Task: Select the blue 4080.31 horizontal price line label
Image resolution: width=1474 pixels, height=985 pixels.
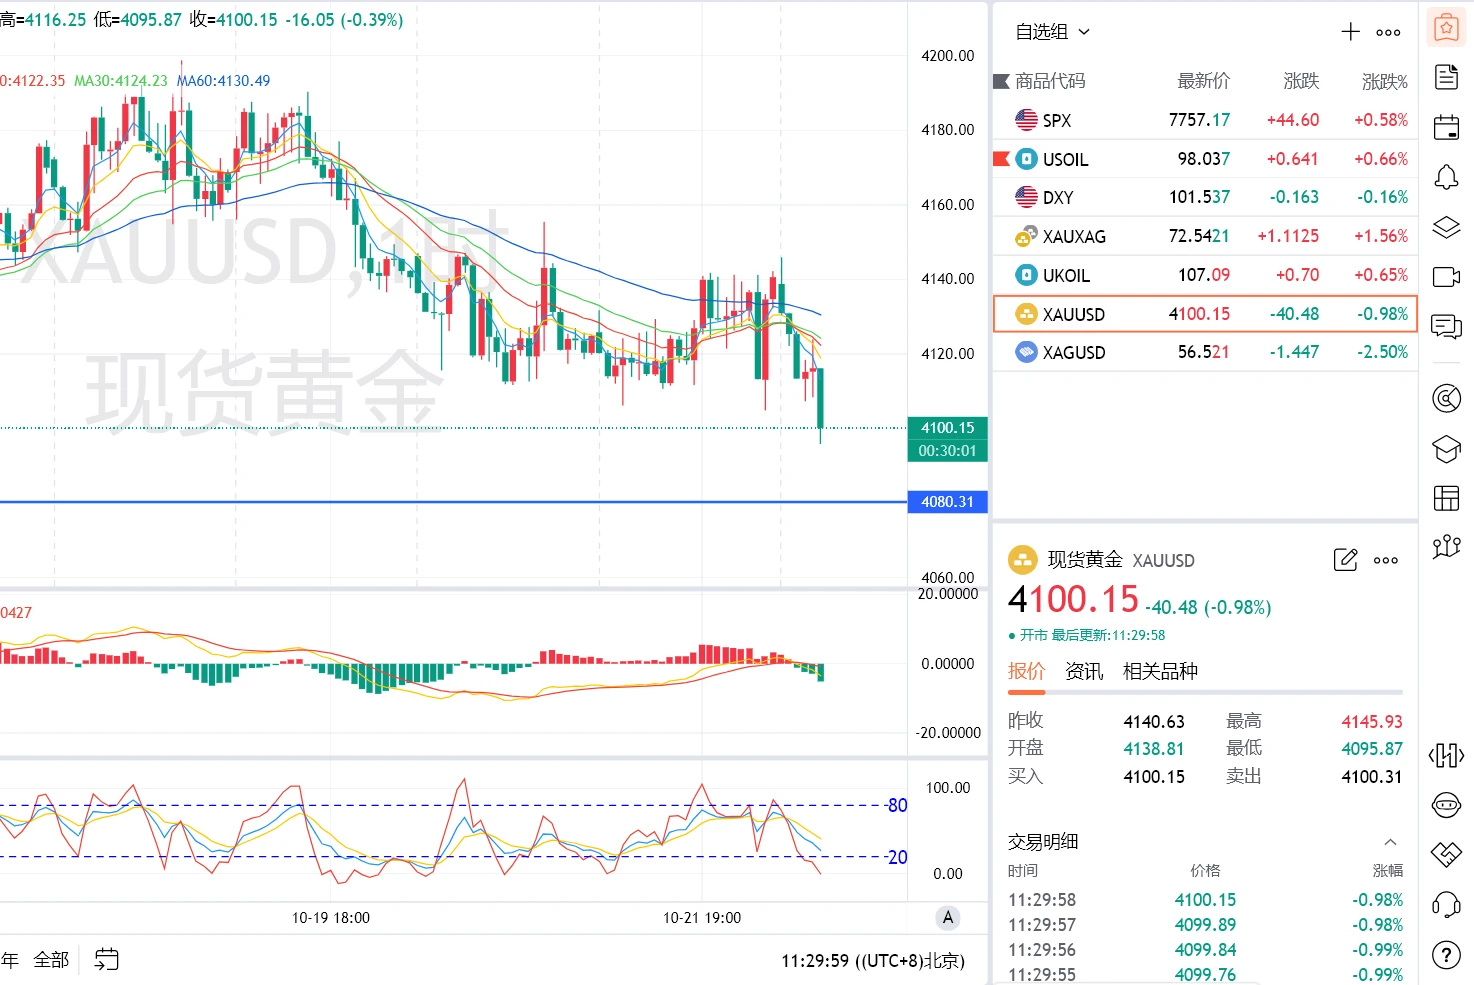Action: click(x=947, y=502)
